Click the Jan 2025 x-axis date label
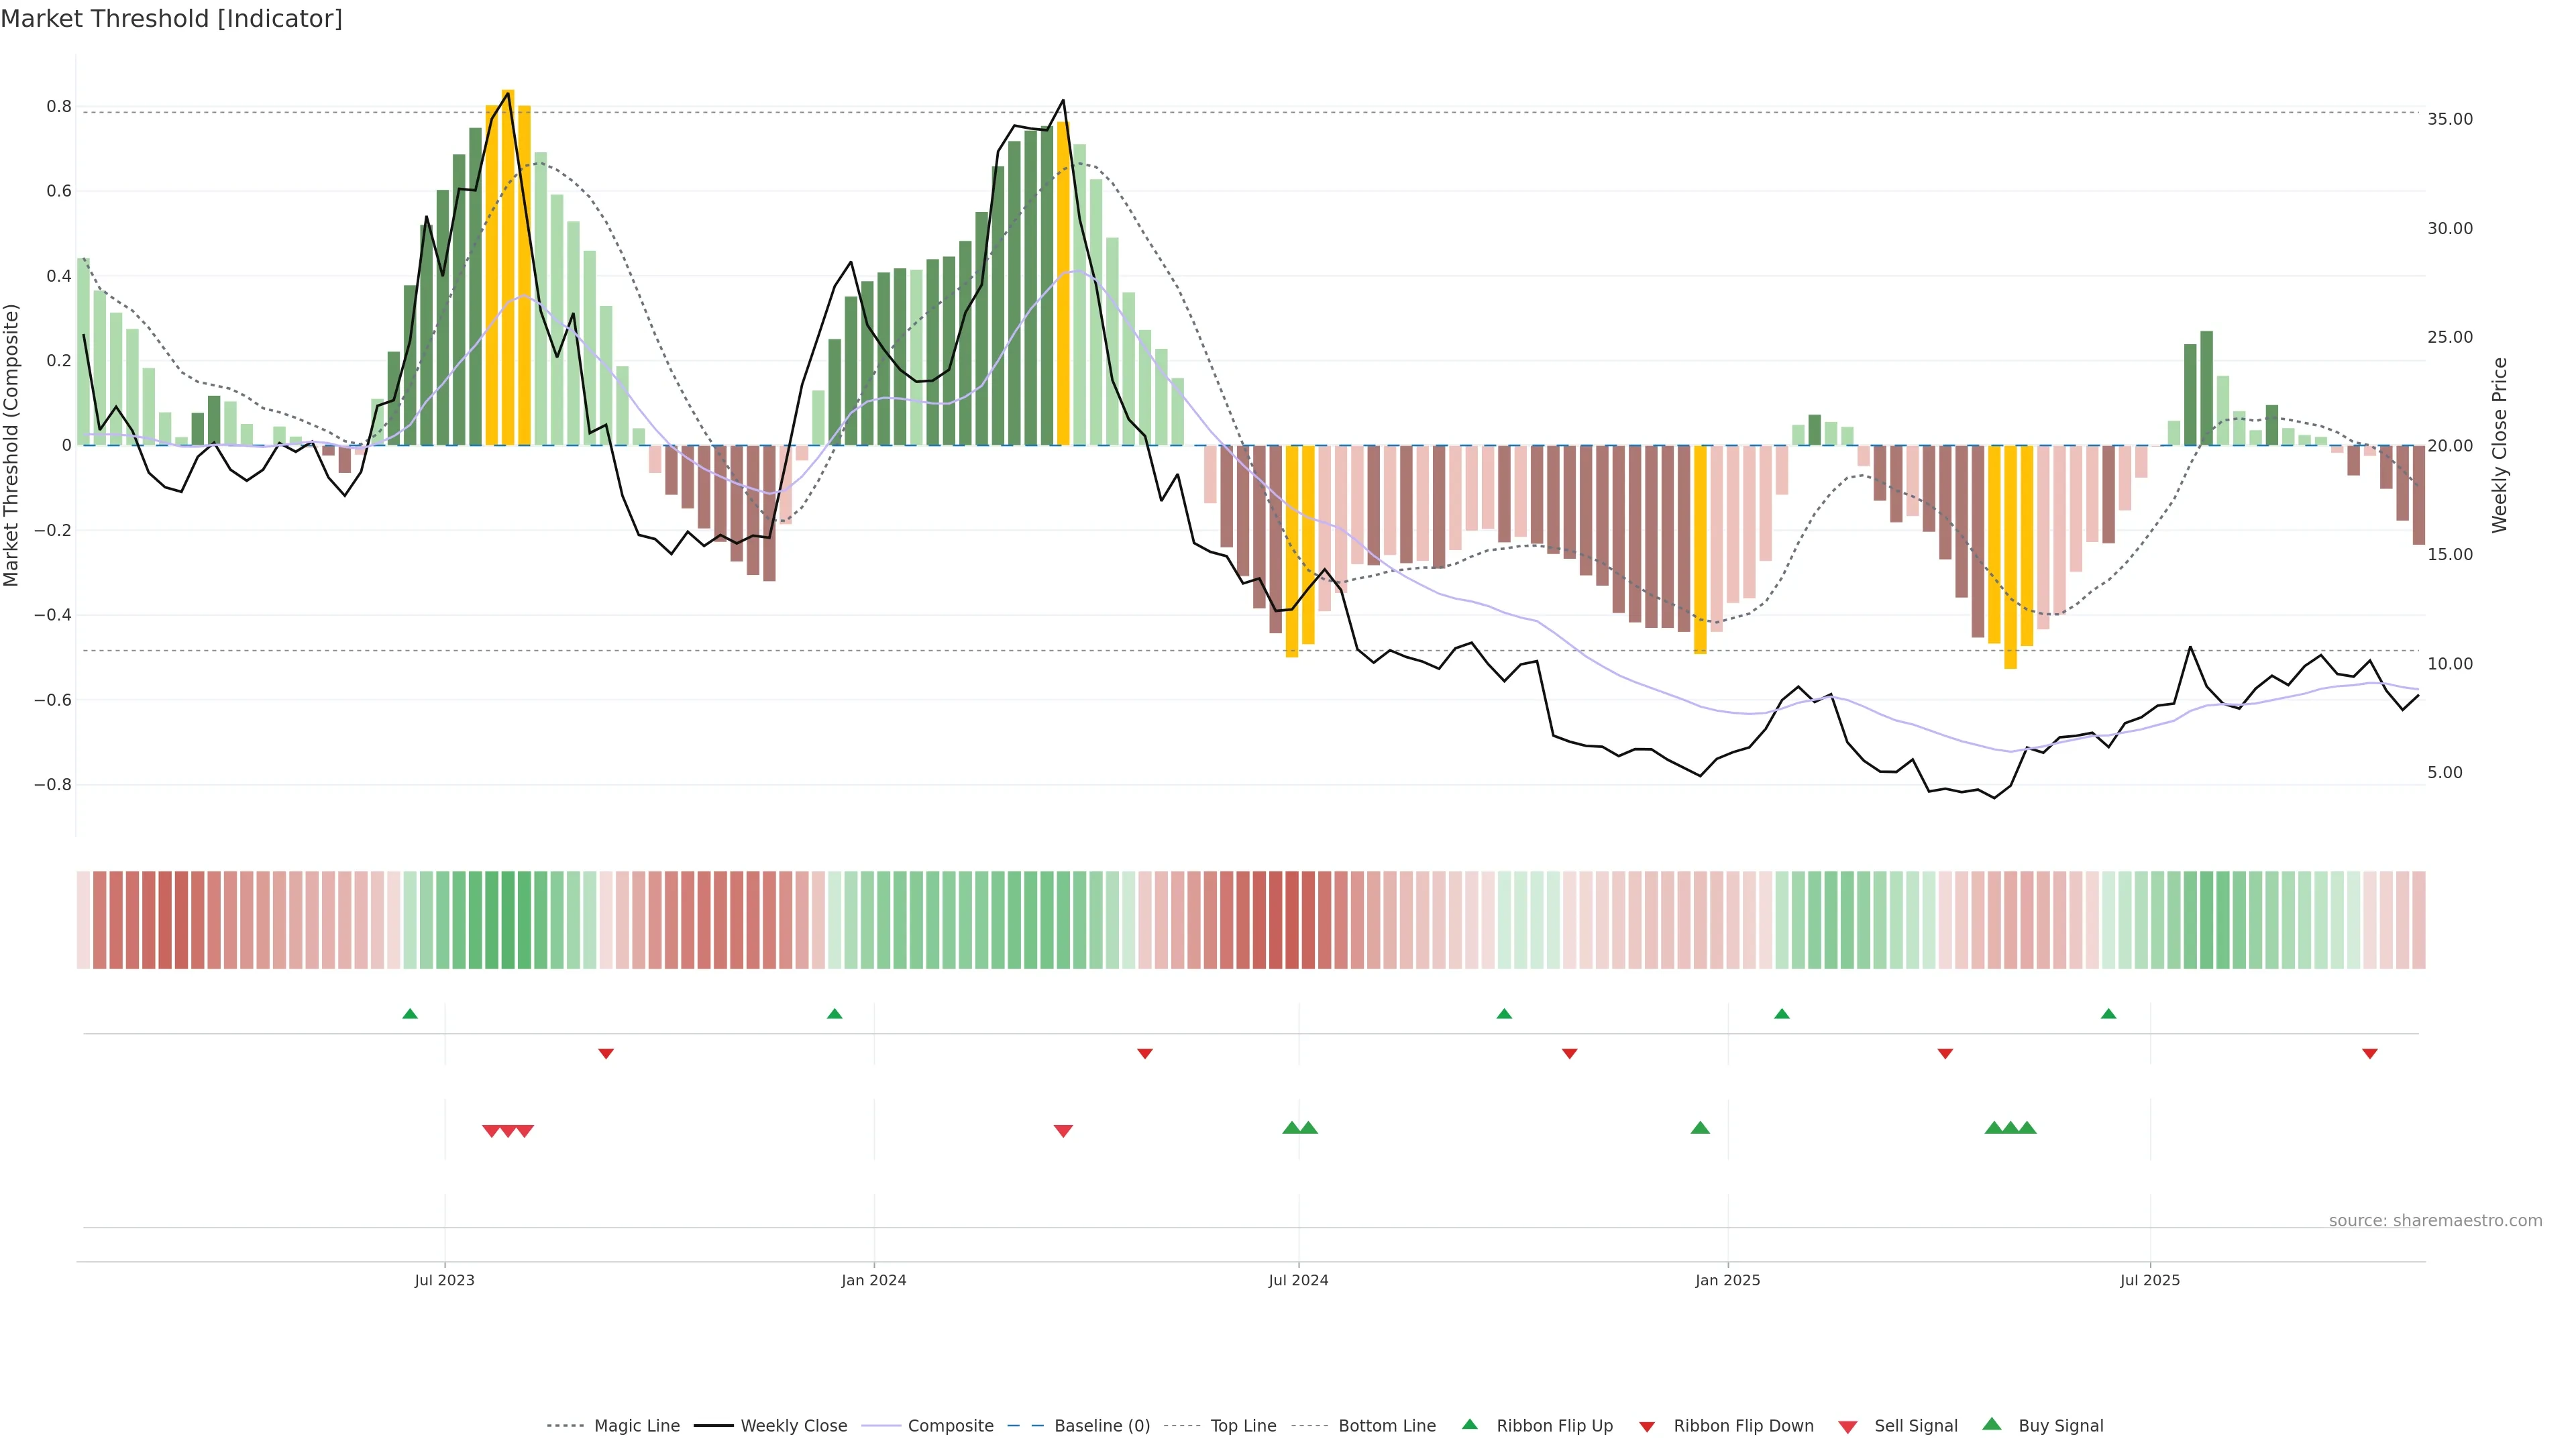Screen dimensions: 2576x1449 click(x=1727, y=1280)
